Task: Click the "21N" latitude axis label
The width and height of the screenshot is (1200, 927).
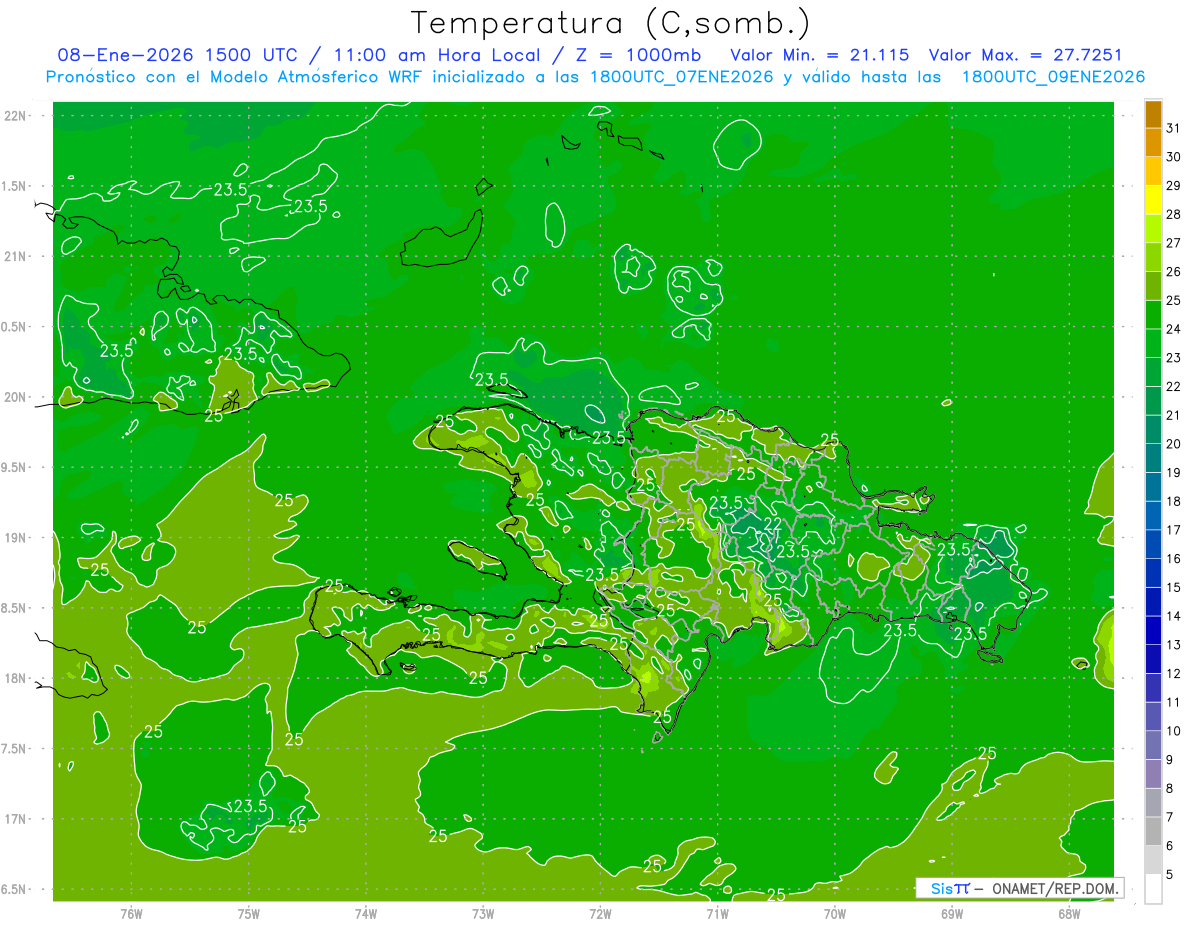Action: 16,256
